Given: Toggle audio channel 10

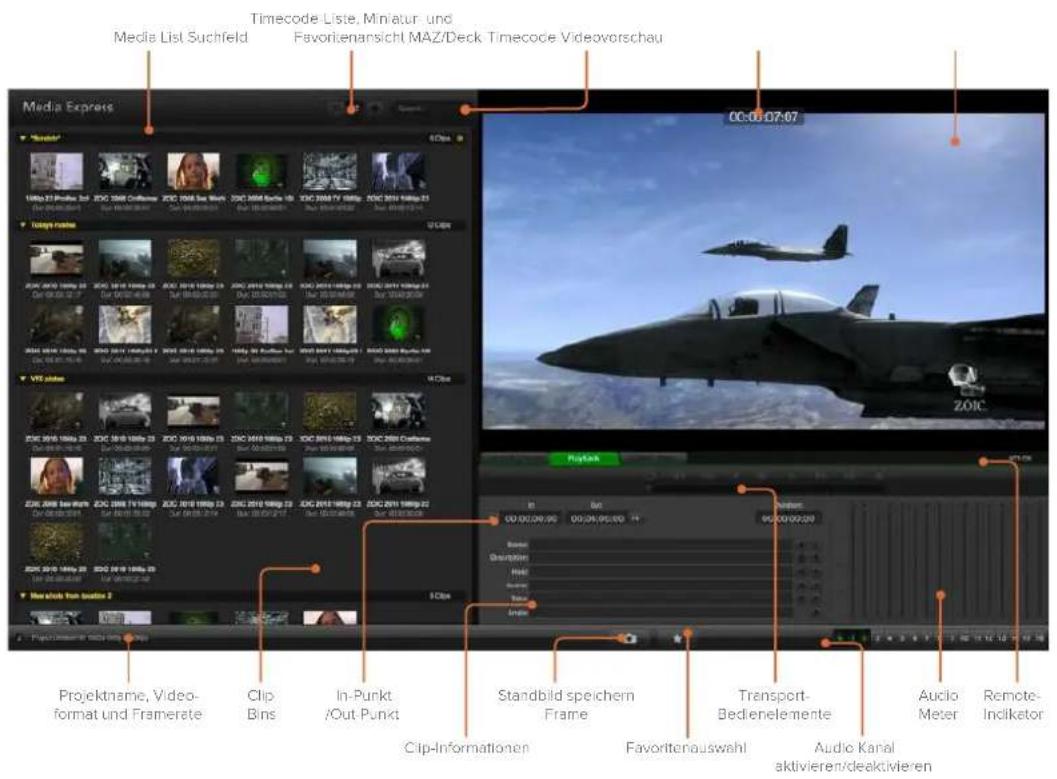Looking at the screenshot, I should click(965, 637).
